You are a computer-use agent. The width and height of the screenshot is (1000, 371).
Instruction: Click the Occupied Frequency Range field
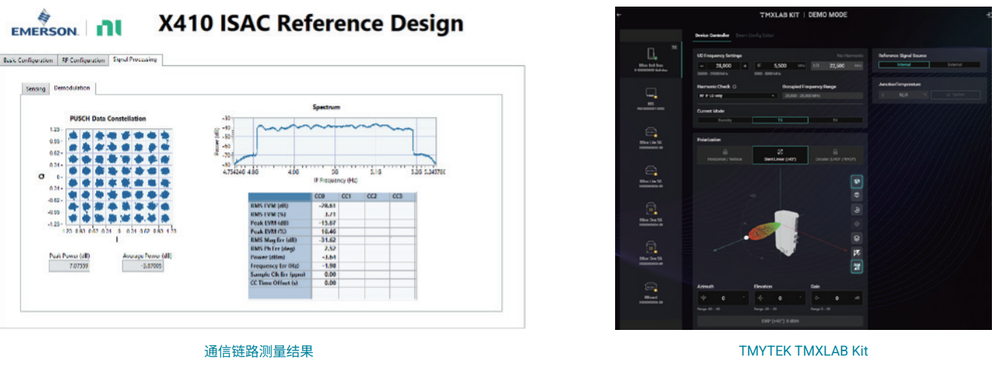[822, 96]
